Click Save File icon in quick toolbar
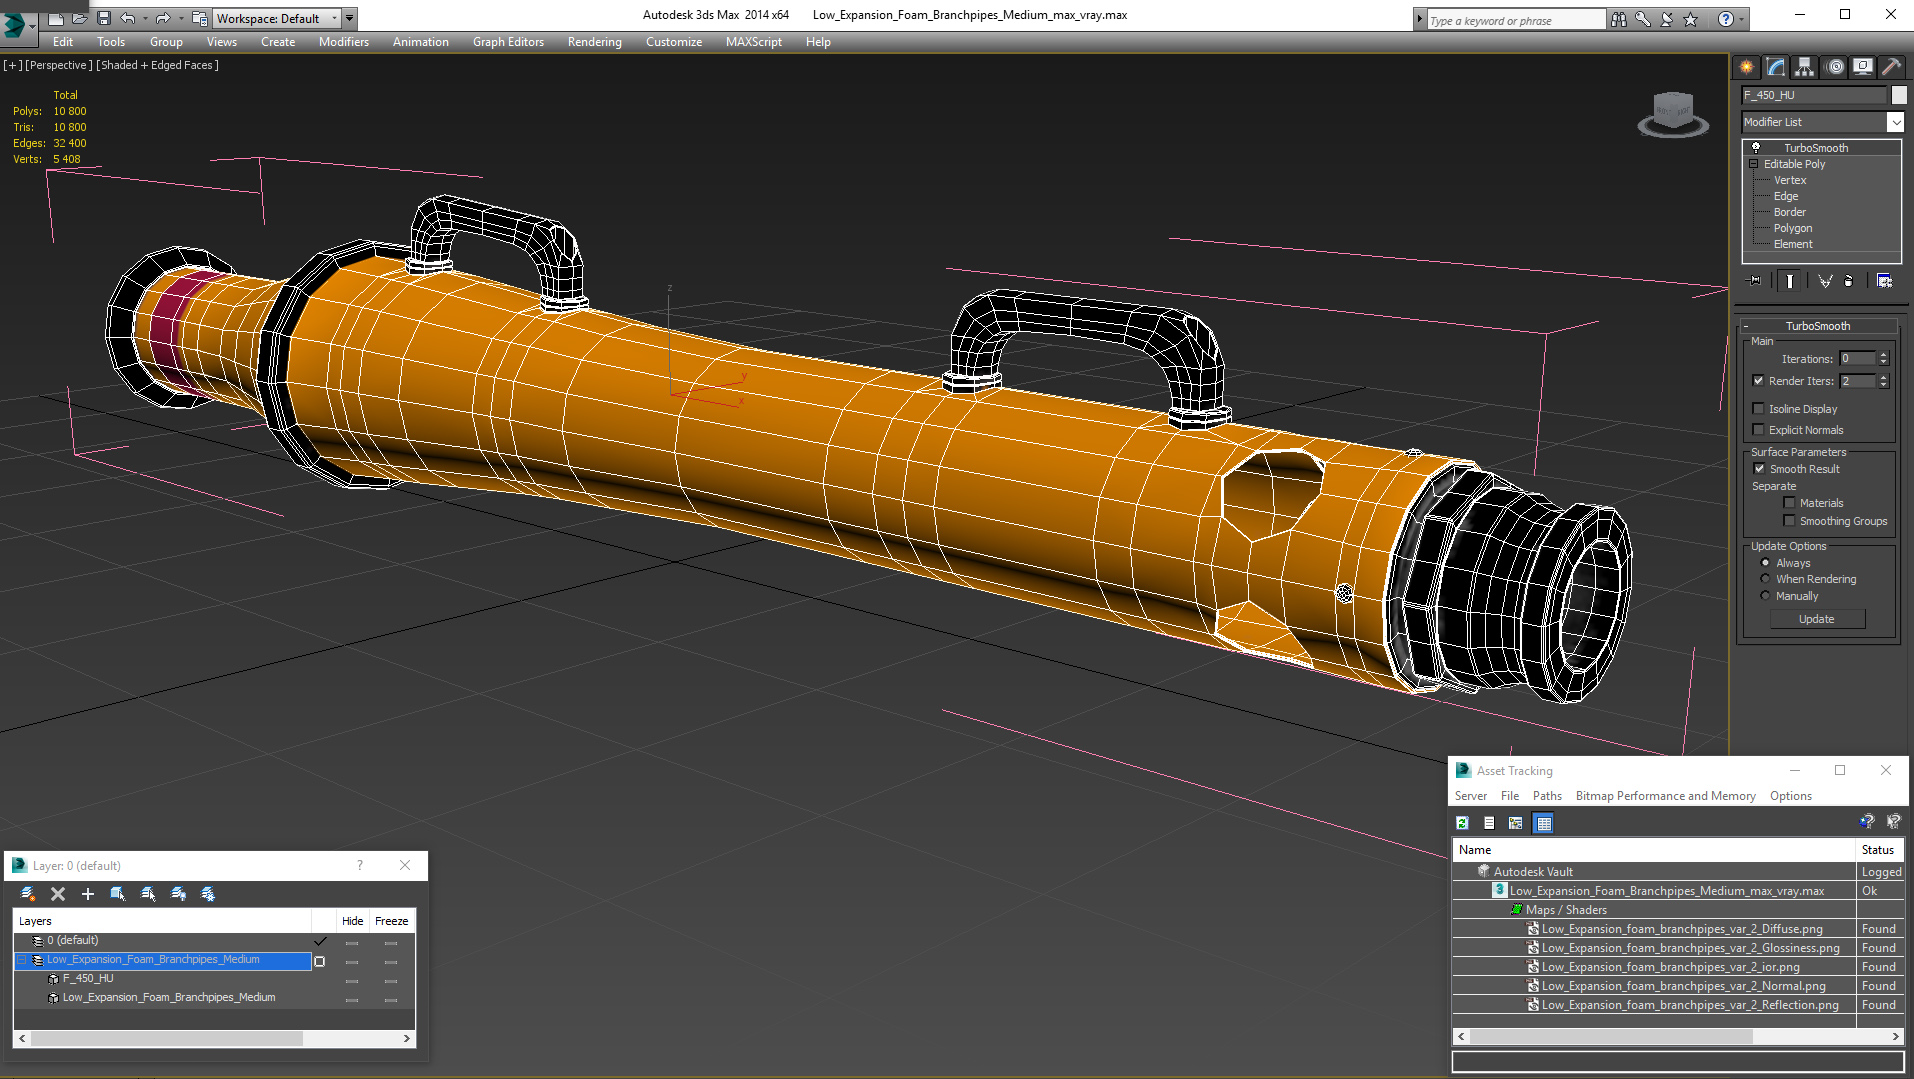 click(103, 18)
